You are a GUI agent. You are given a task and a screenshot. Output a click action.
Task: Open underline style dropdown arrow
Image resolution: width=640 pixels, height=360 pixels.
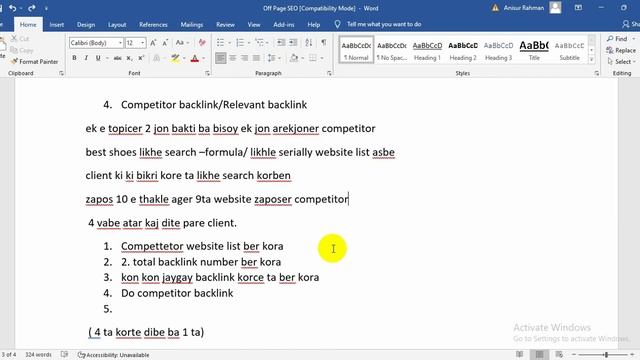point(107,58)
